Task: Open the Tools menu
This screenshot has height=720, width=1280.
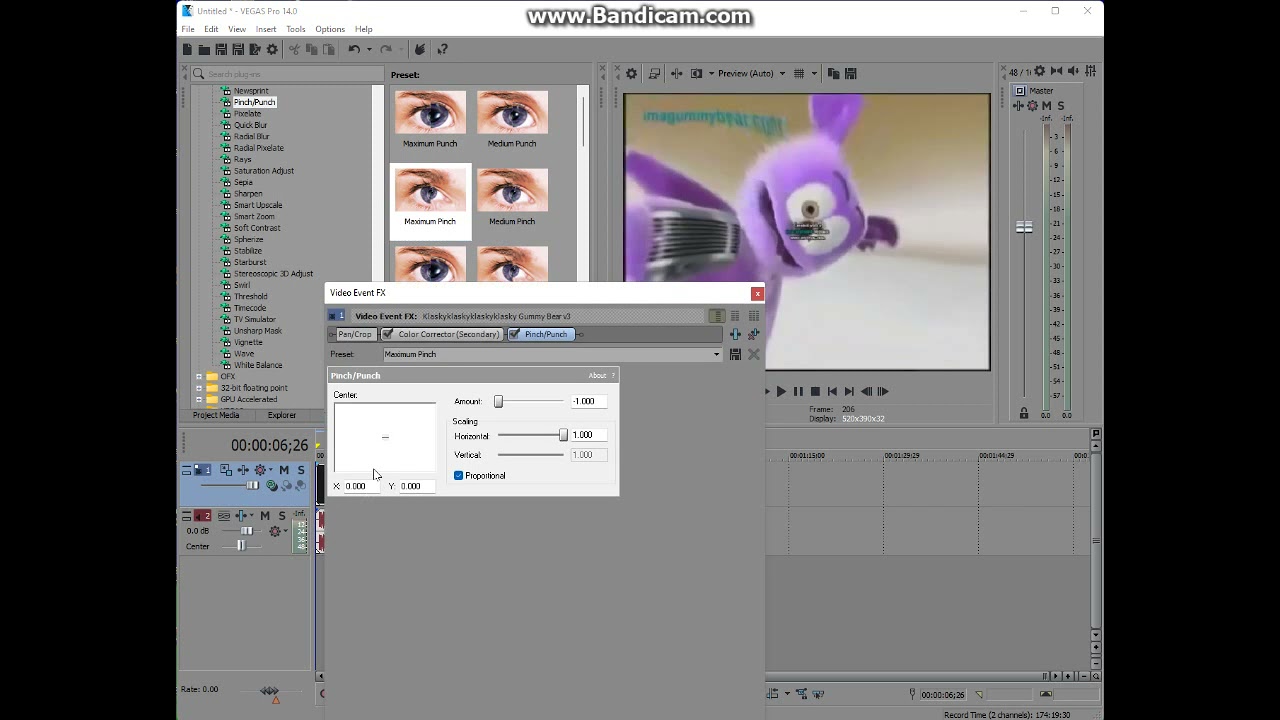Action: click(296, 29)
